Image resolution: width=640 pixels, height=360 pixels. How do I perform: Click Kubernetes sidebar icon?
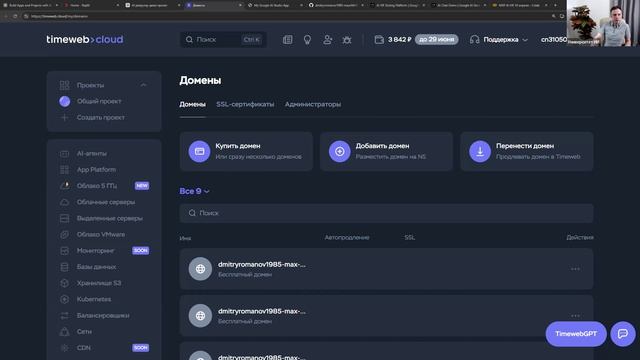point(64,299)
